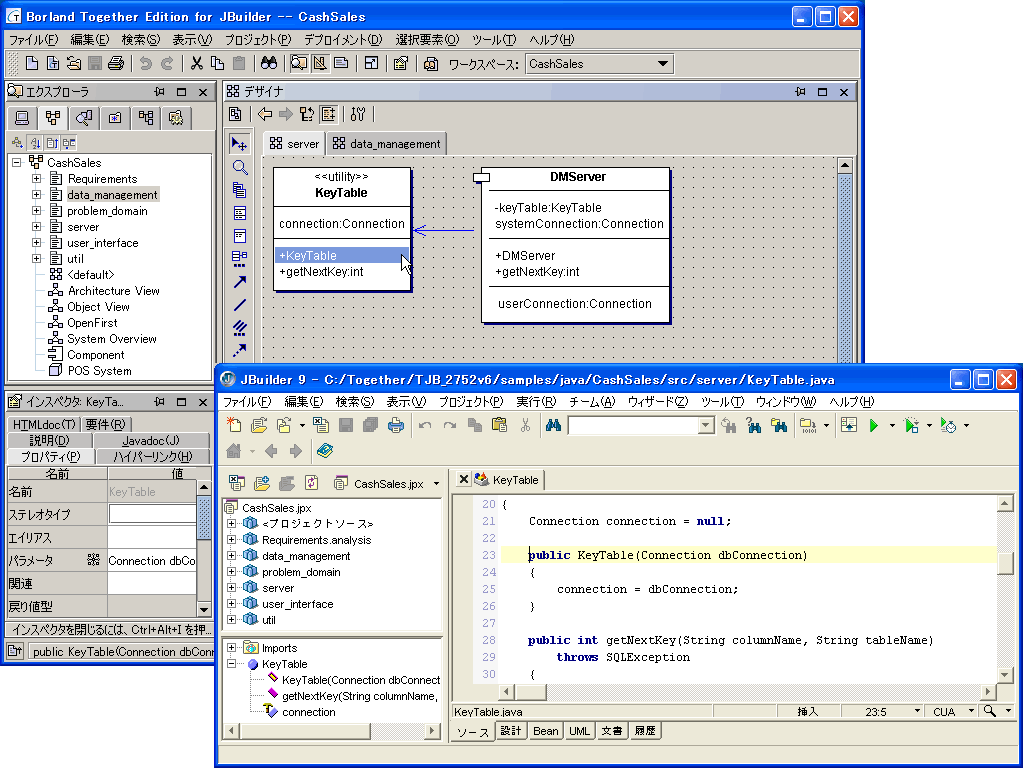
Task: Click the Designer canvas up scroll arrow
Action: coord(844,165)
